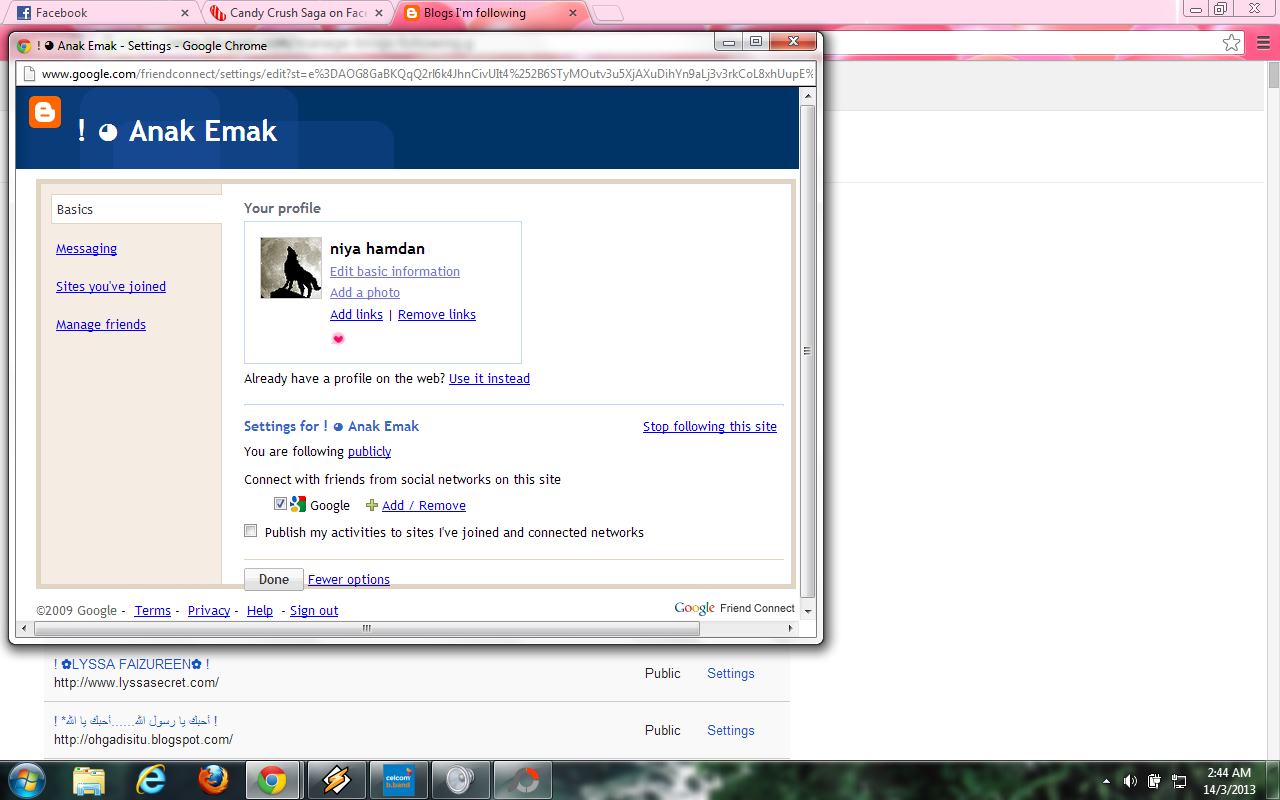Click the speaker application taskbar icon
The width and height of the screenshot is (1280, 800).
(460, 780)
